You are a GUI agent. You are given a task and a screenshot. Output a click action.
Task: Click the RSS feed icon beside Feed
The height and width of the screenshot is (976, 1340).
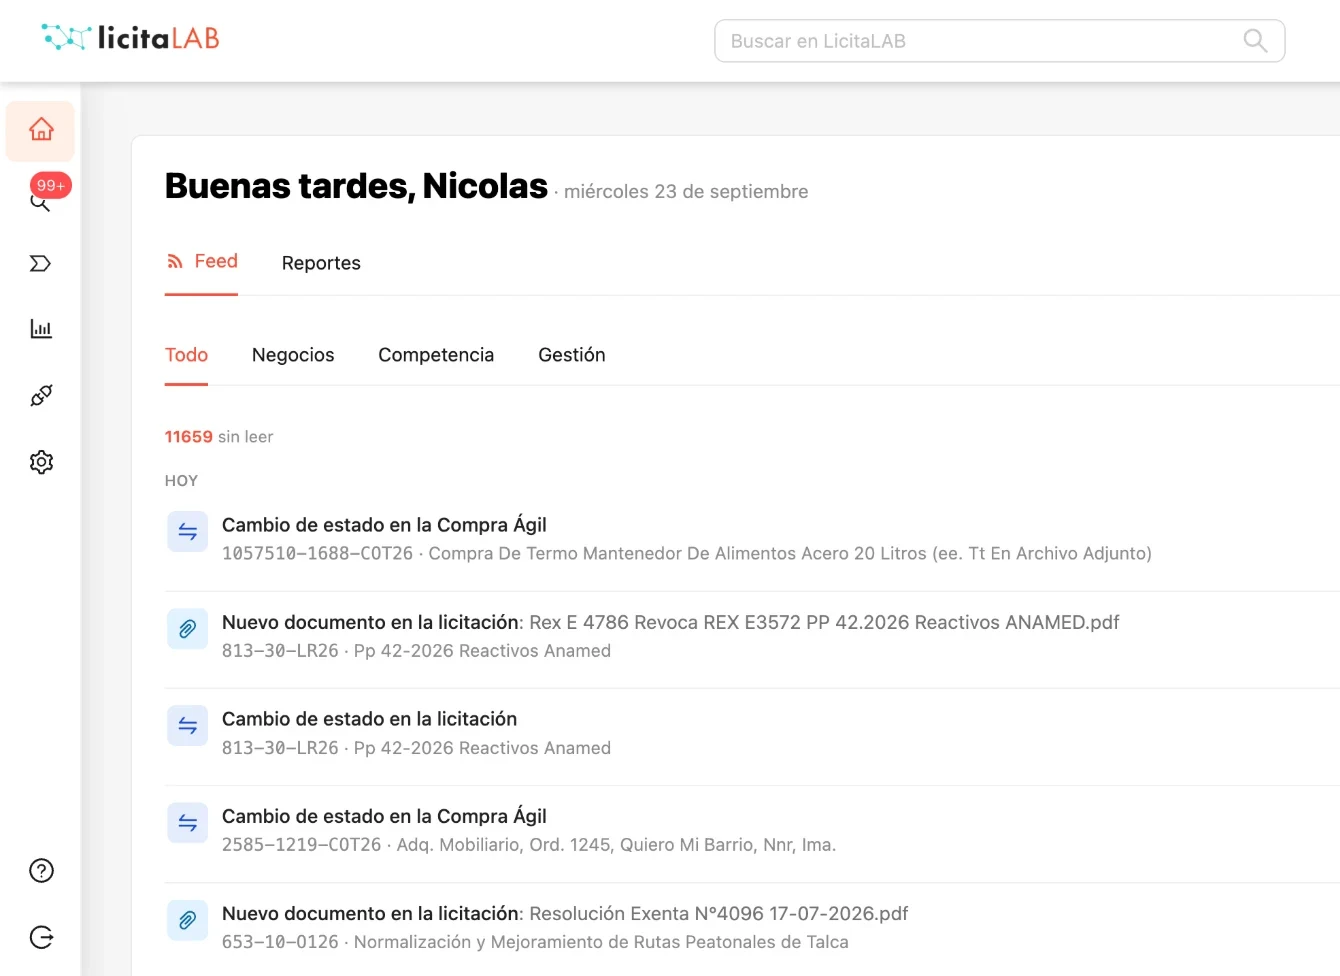(x=175, y=262)
